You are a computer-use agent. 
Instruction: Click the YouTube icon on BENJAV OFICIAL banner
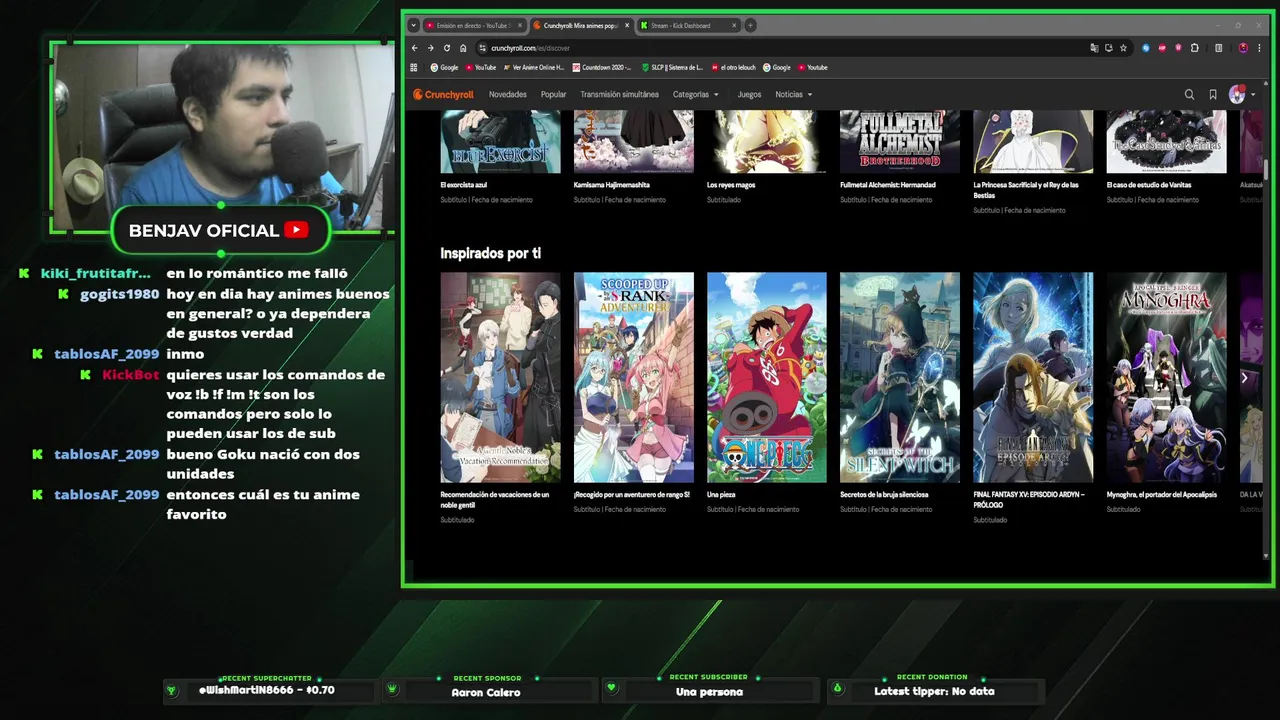click(296, 230)
